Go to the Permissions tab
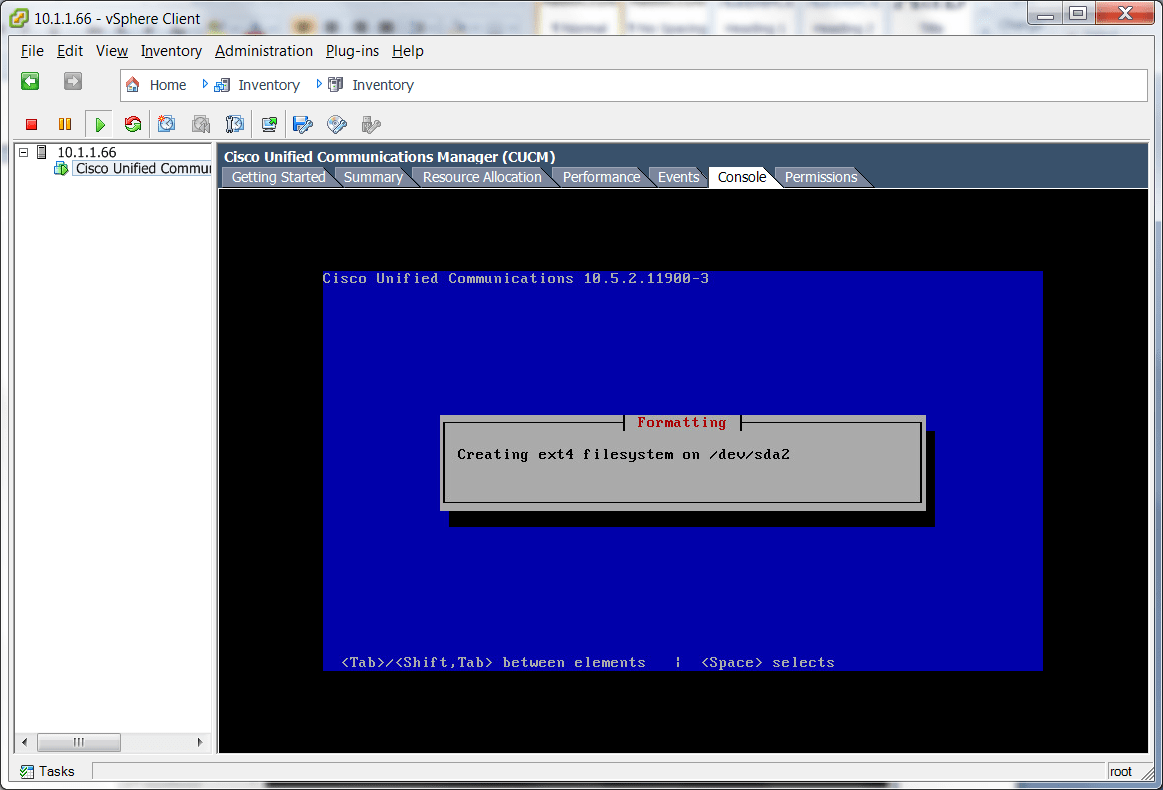Viewport: 1163px width, 790px height. coord(821,177)
